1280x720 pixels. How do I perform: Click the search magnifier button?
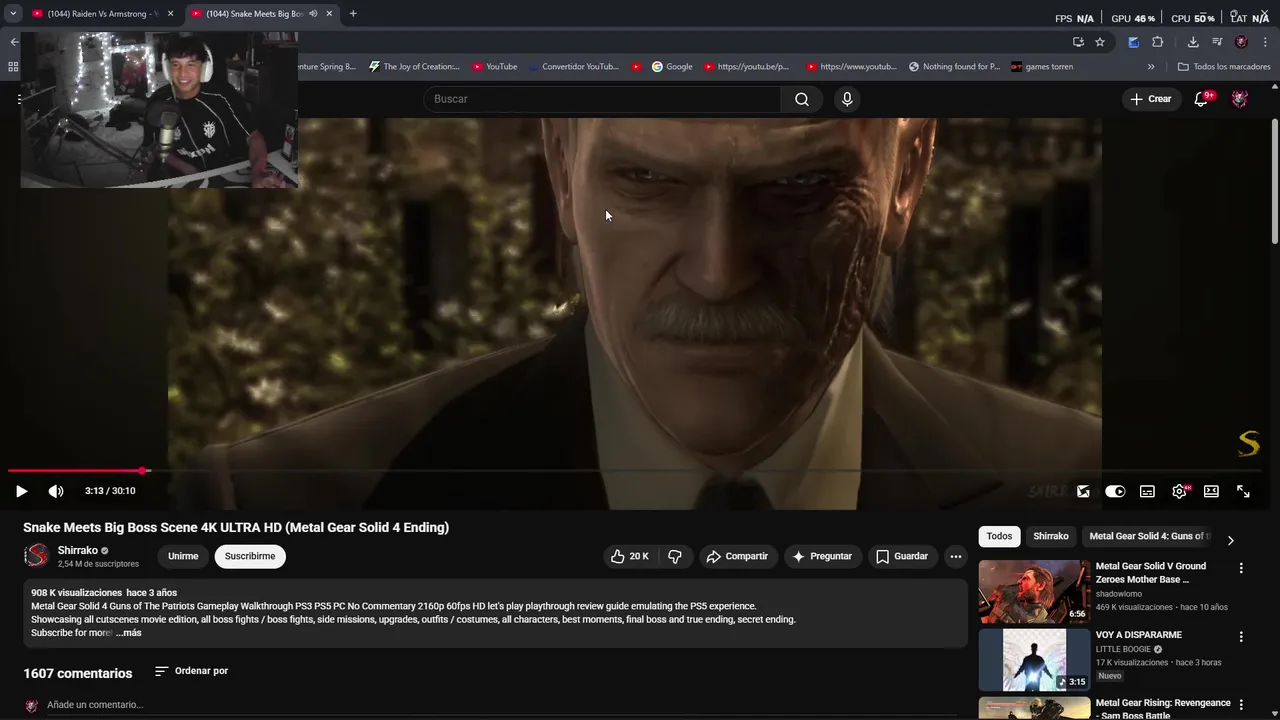click(x=802, y=99)
